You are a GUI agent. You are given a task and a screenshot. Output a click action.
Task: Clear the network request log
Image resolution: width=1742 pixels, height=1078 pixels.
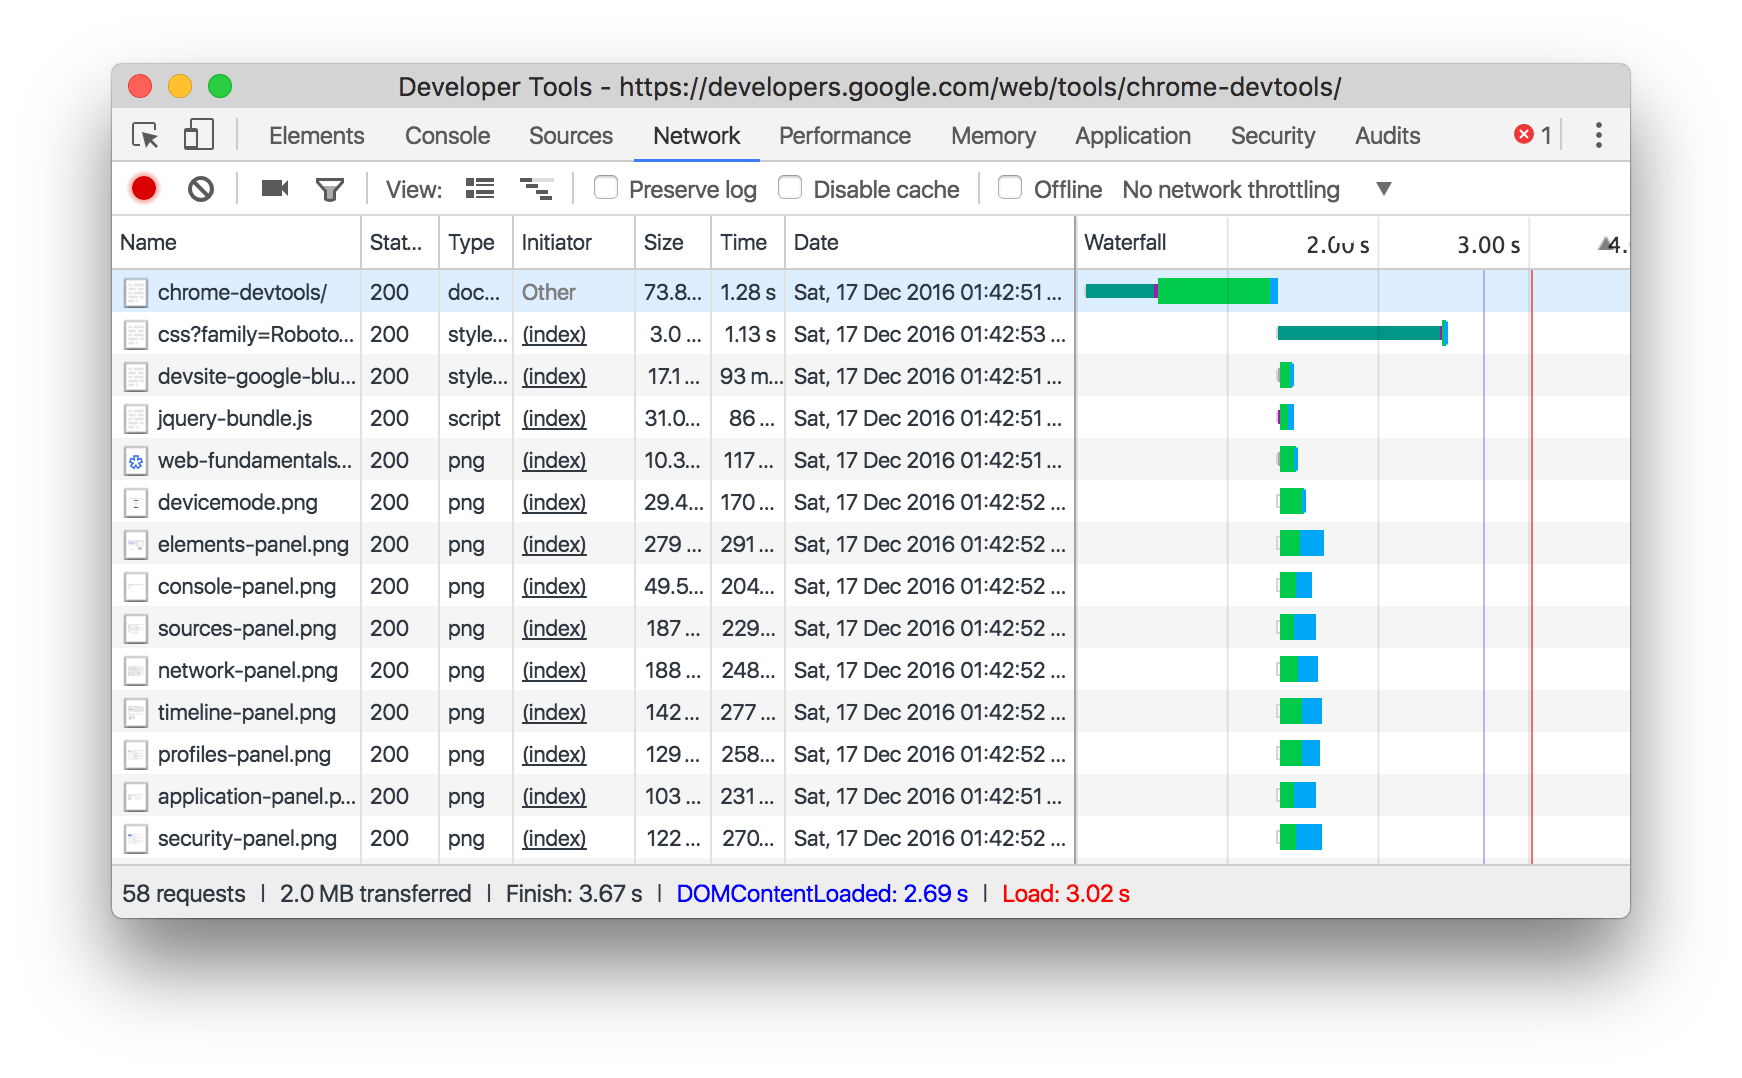(x=200, y=188)
